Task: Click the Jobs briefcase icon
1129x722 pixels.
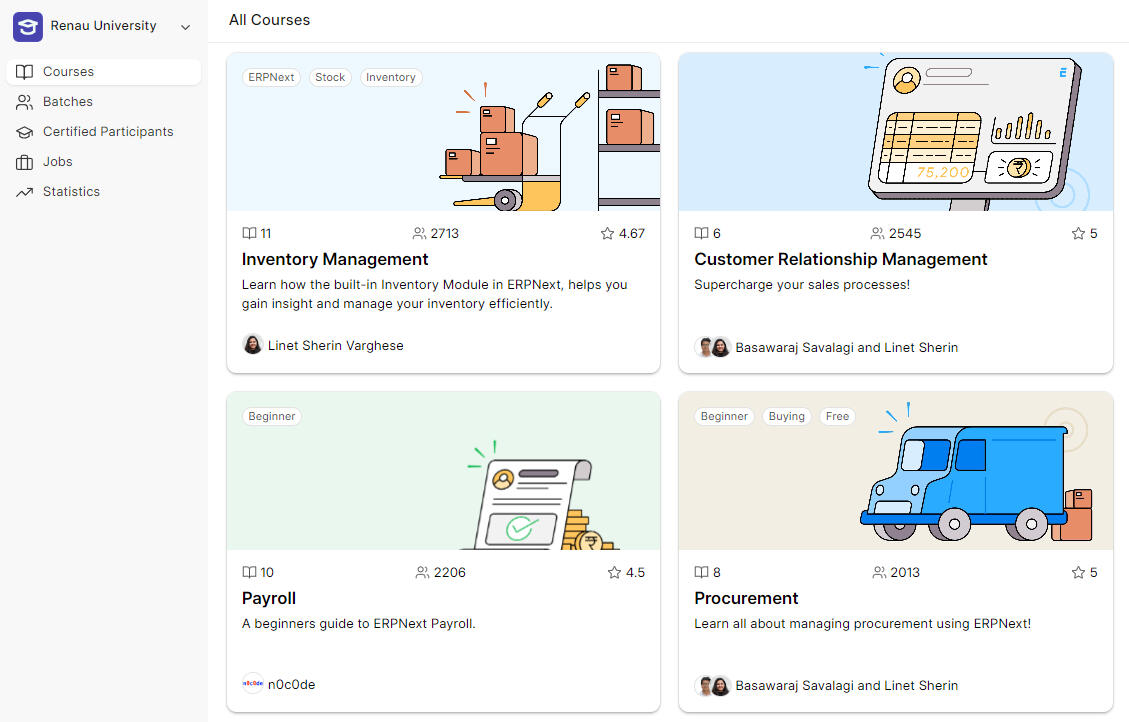Action: (x=24, y=162)
